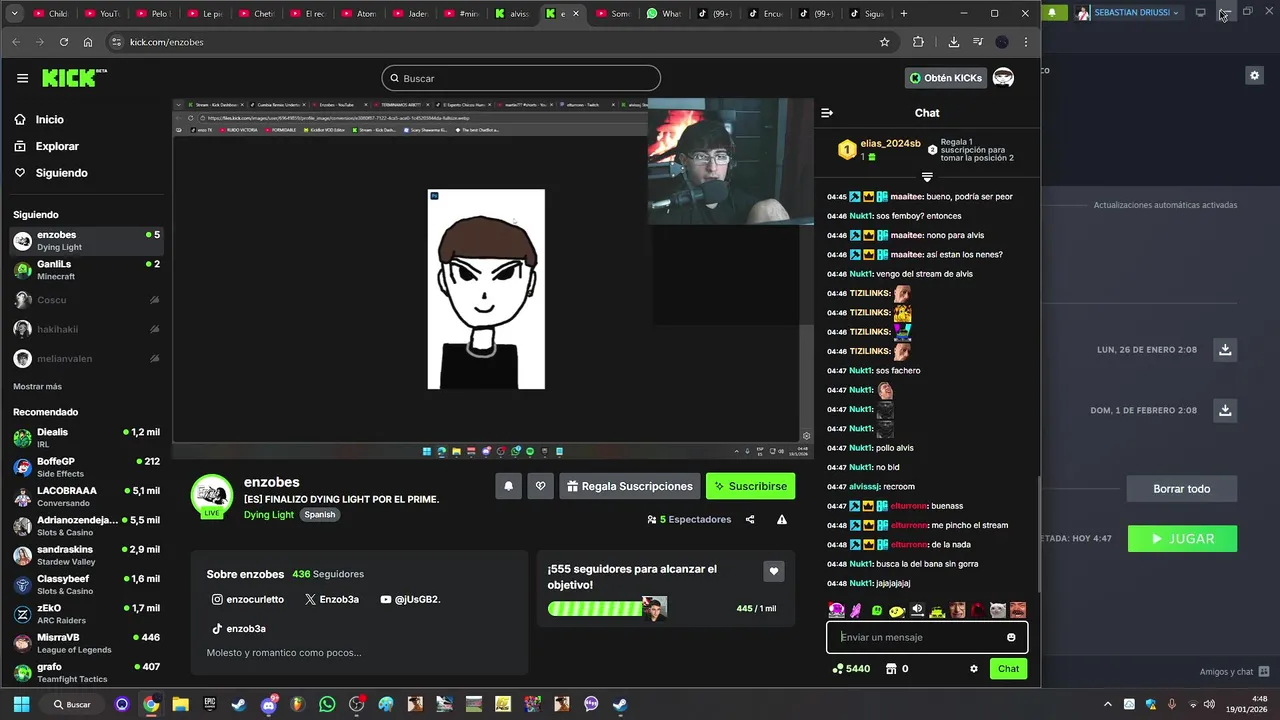1280x720 pixels.
Task: Share the enzobes stream
Action: click(750, 519)
